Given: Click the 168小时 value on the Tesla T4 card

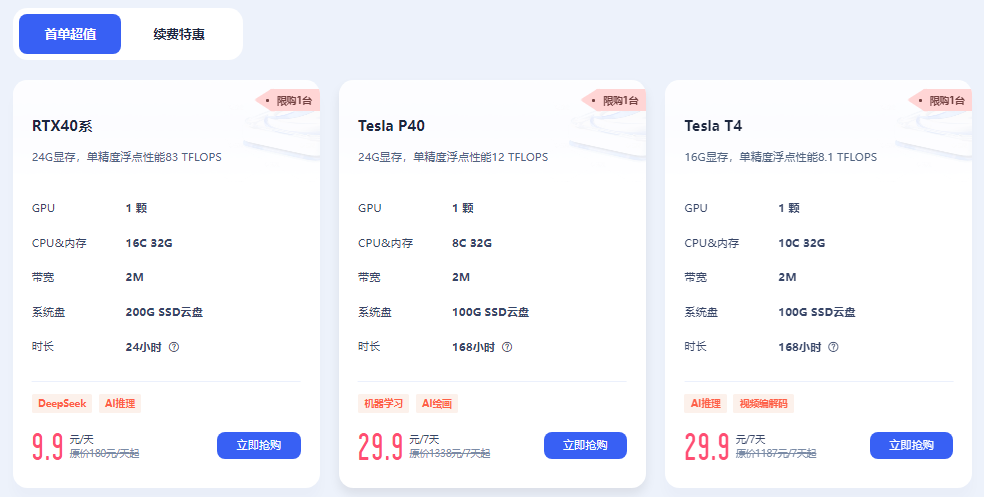Looking at the screenshot, I should [800, 347].
